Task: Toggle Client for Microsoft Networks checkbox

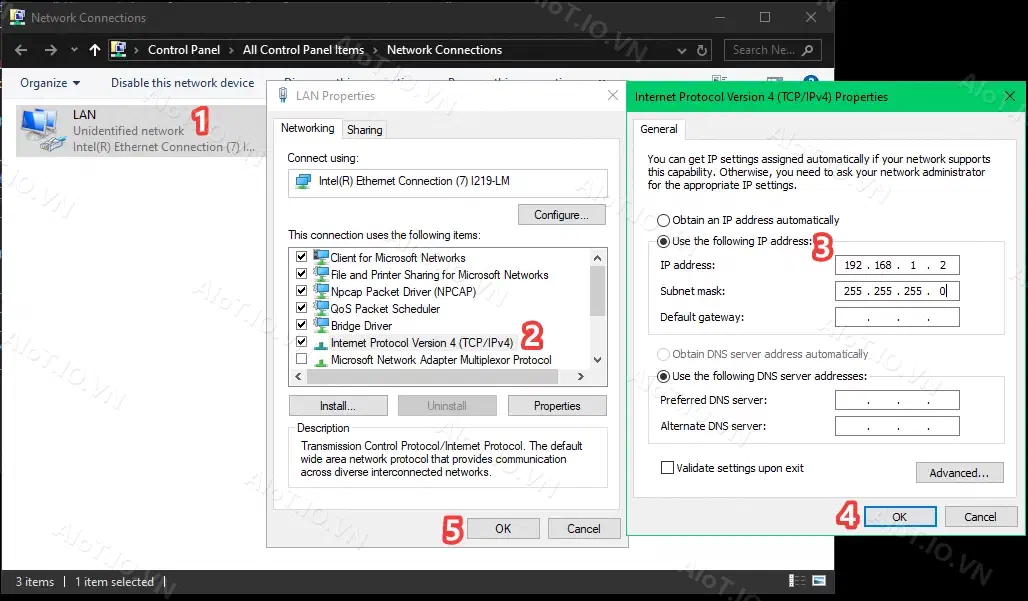Action: (302, 257)
